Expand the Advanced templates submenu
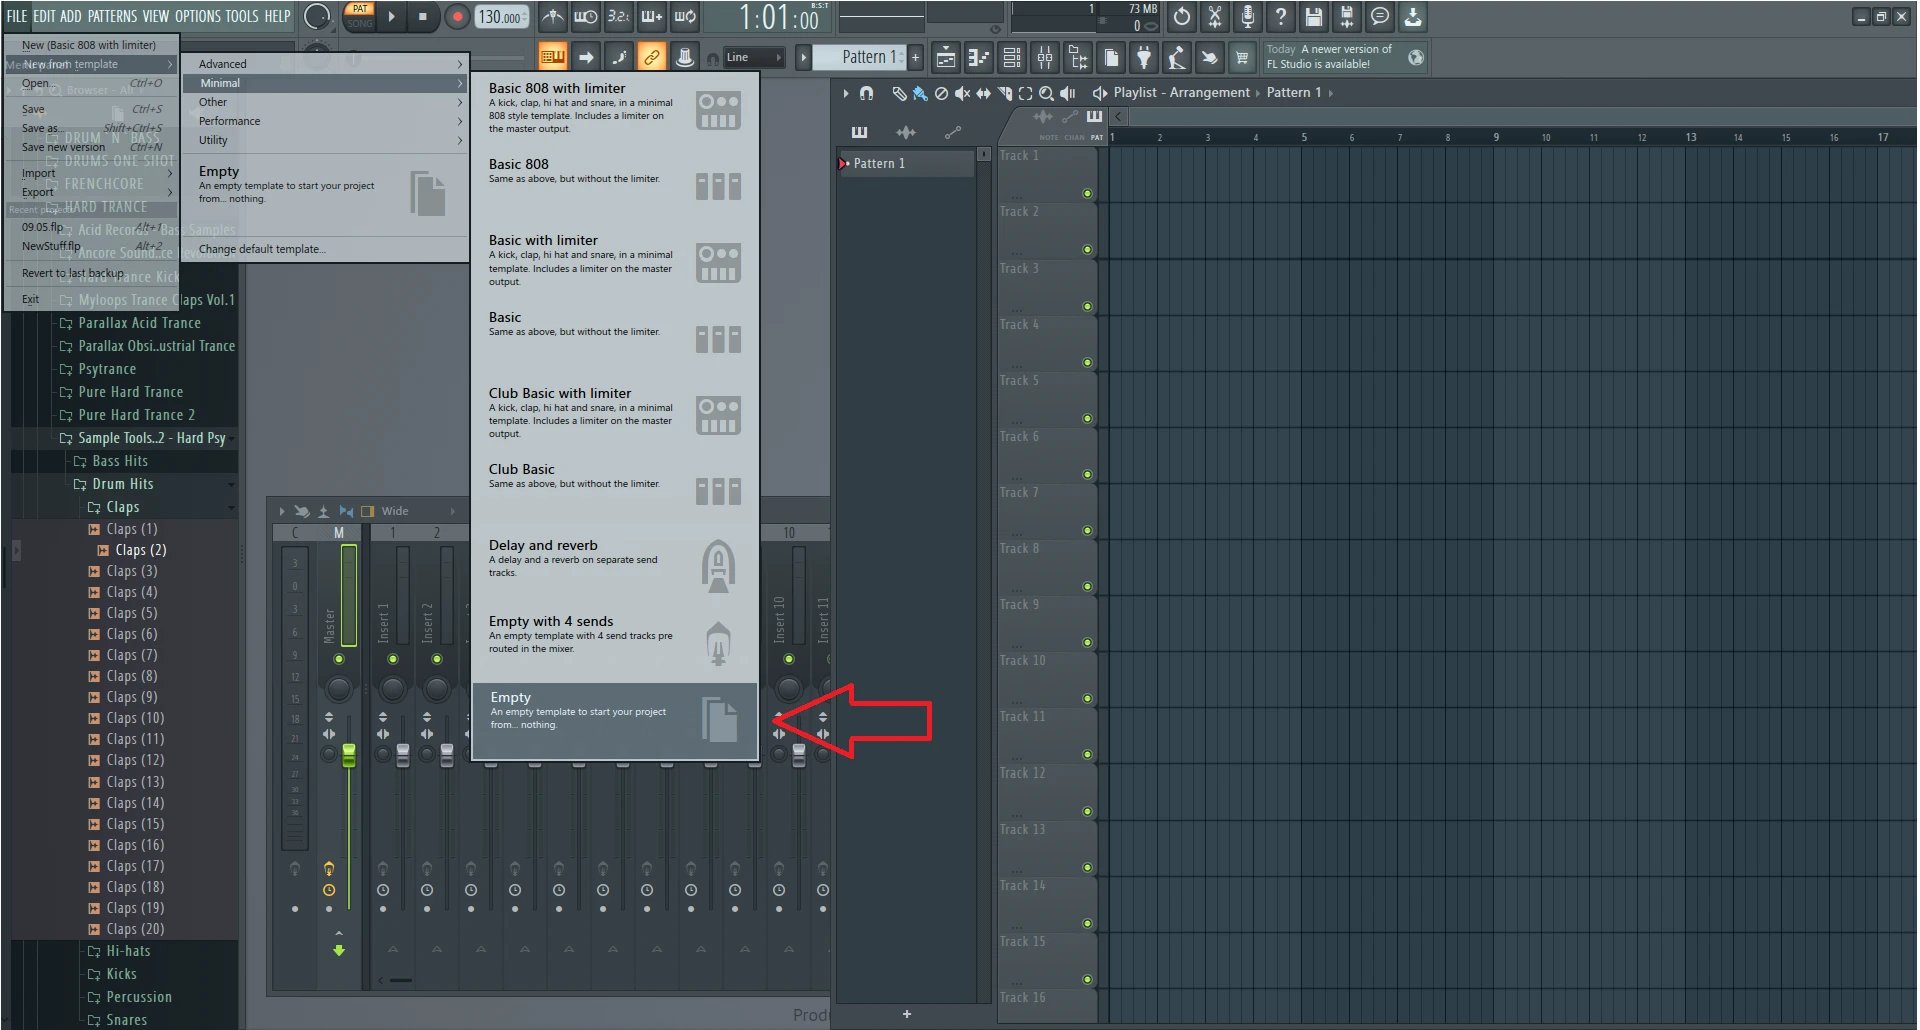 pyautogui.click(x=326, y=64)
